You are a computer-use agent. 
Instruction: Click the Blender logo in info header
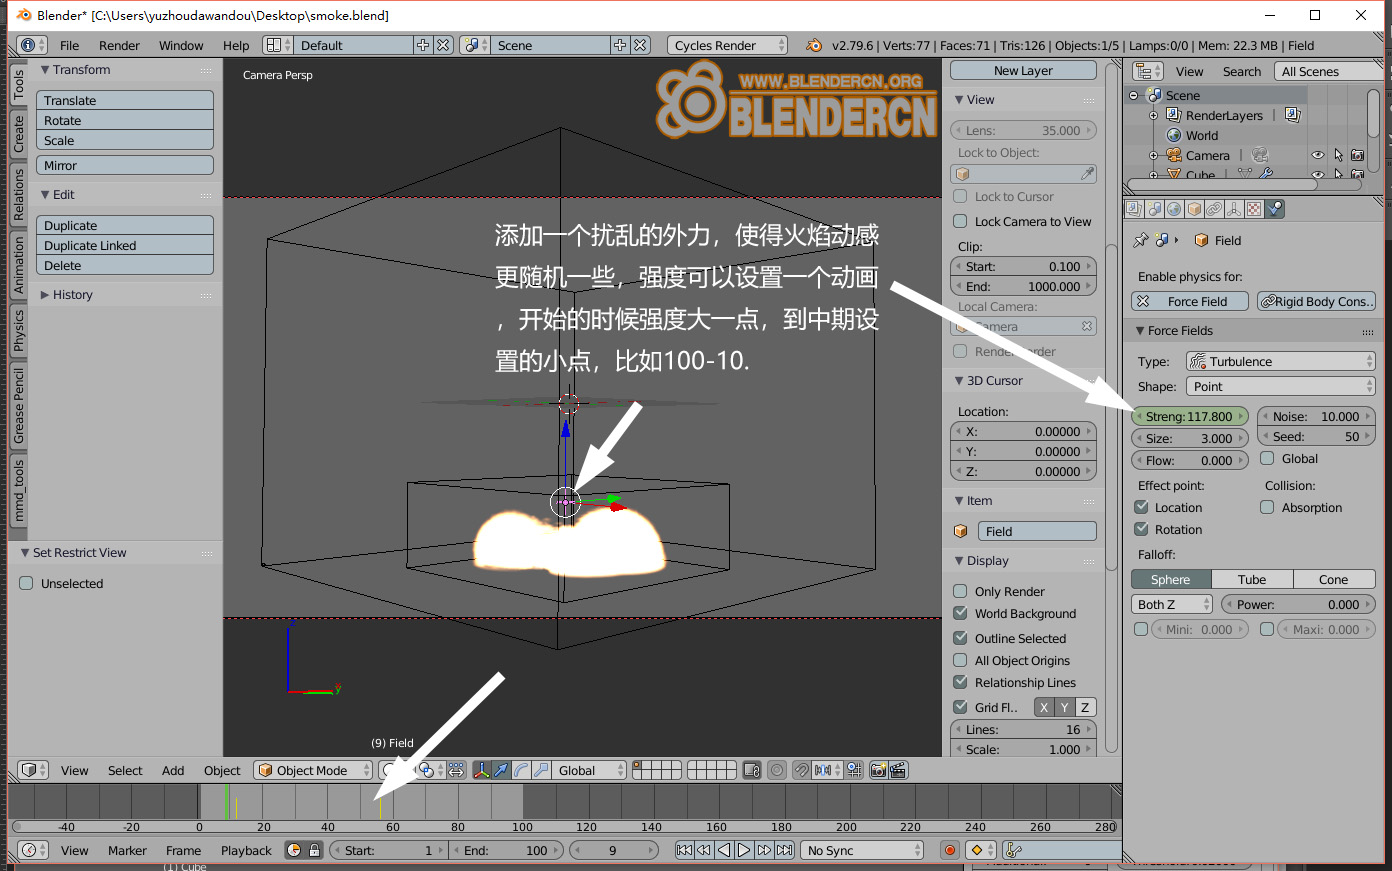pyautogui.click(x=814, y=45)
